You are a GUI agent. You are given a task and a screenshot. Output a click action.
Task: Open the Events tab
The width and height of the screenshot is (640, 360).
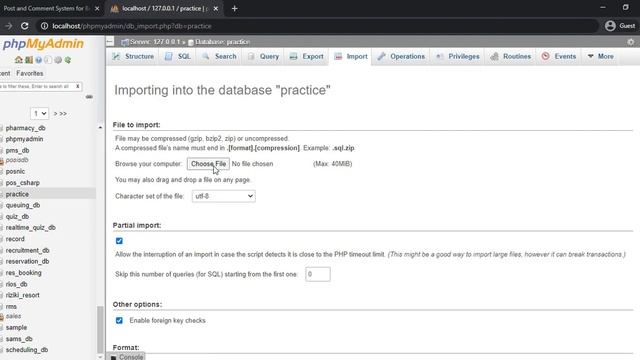pos(559,56)
